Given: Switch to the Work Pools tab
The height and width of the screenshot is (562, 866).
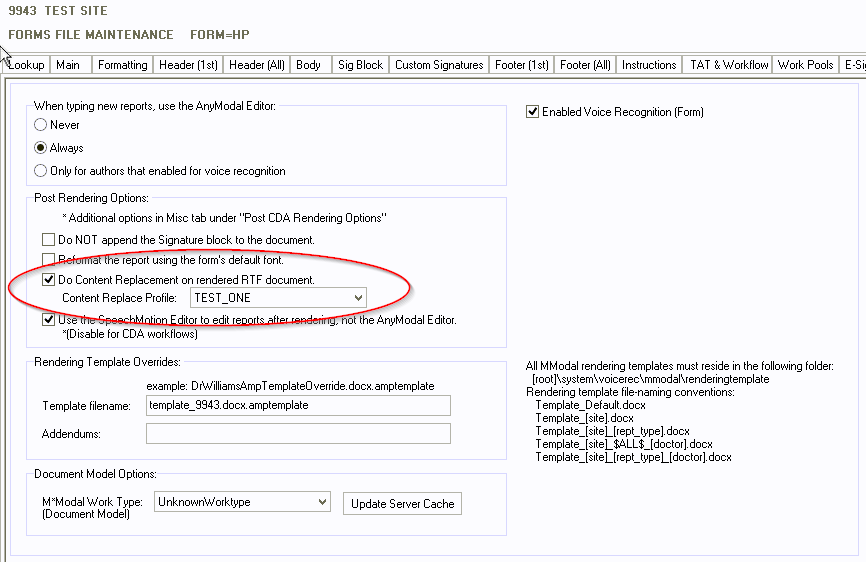Looking at the screenshot, I should click(805, 65).
